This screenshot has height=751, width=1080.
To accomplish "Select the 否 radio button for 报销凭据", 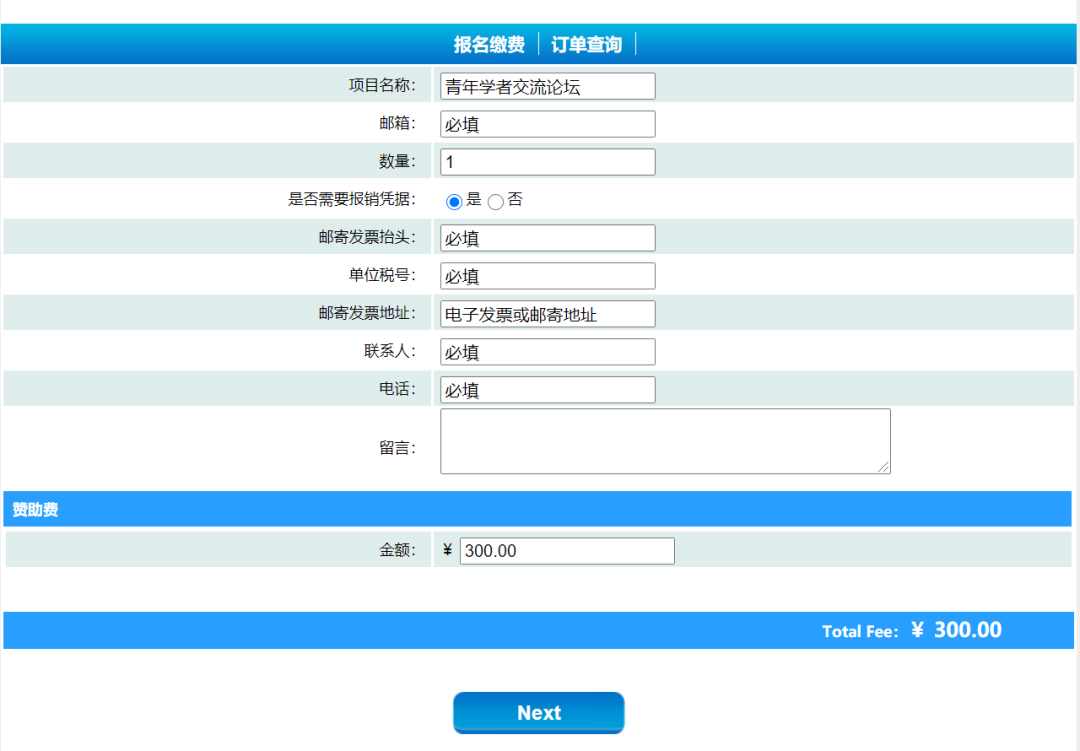I will 496,200.
